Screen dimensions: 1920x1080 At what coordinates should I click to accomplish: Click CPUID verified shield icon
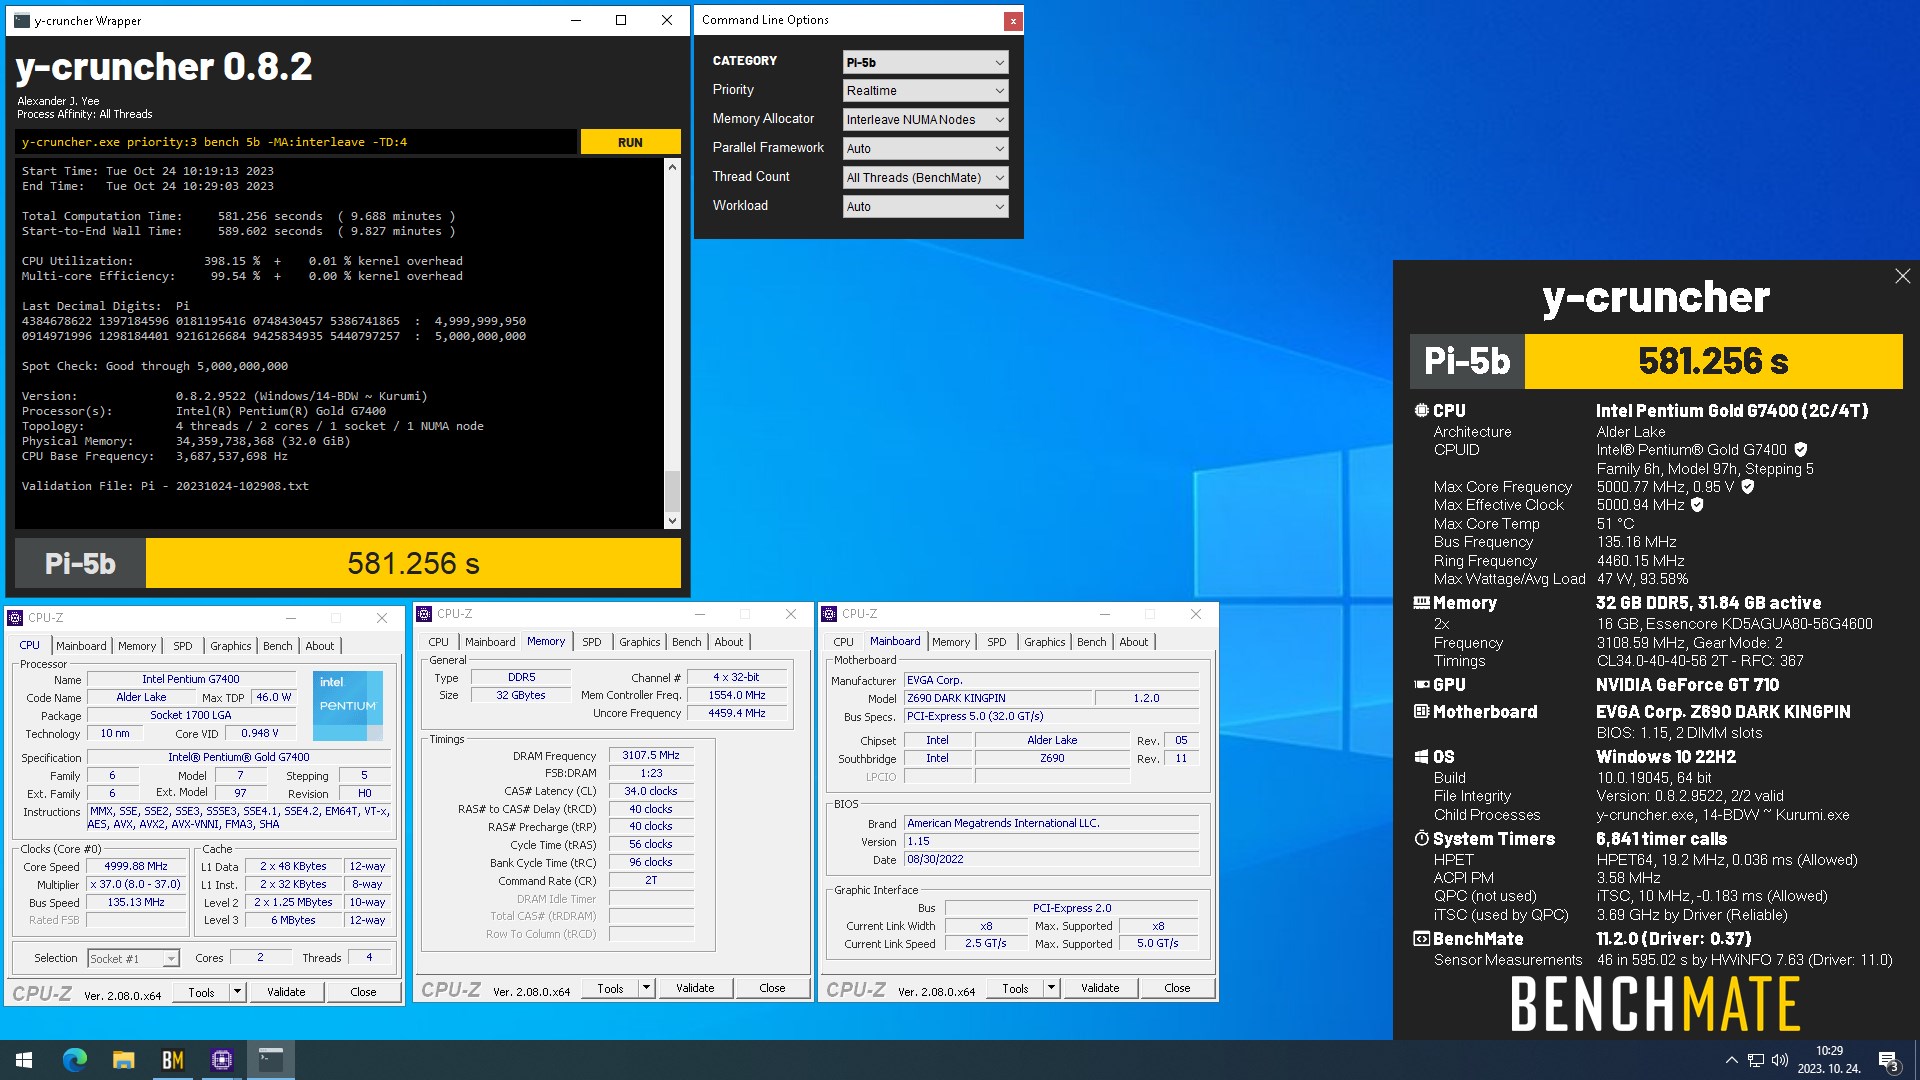click(1801, 450)
